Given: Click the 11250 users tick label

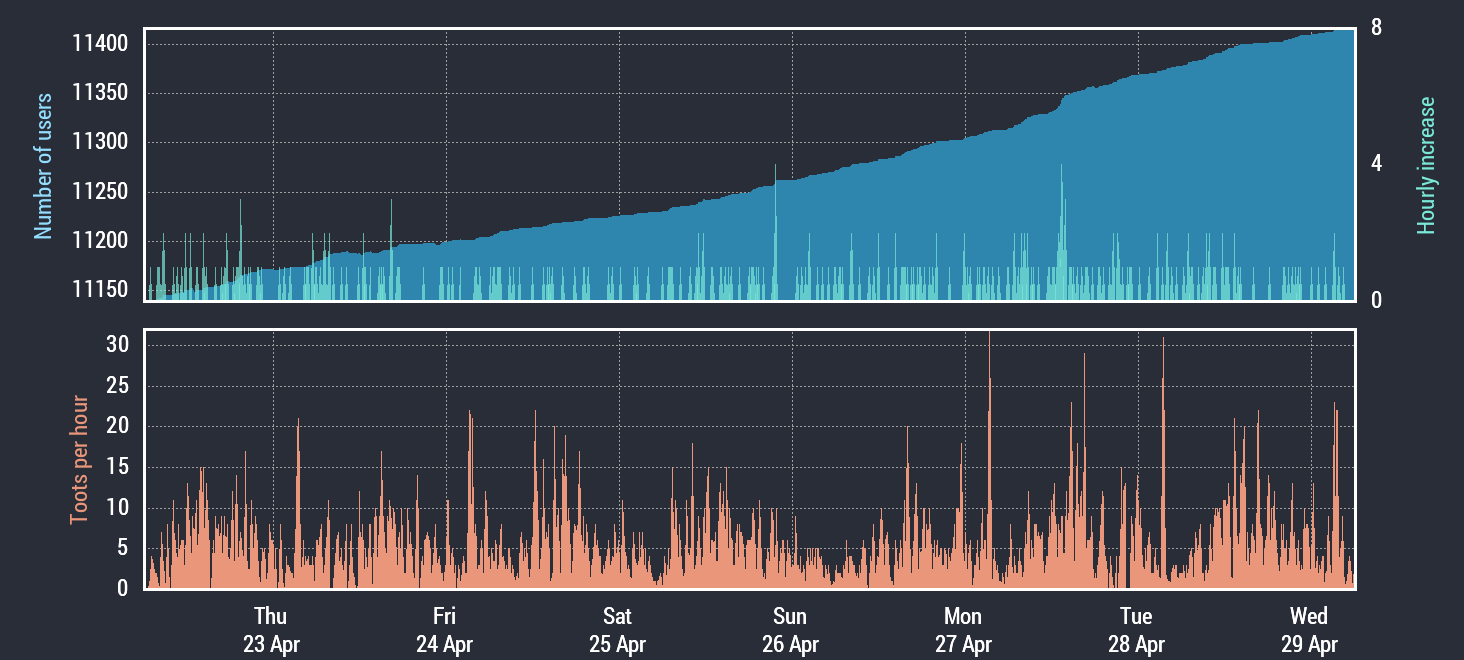Looking at the screenshot, I should (x=99, y=192).
